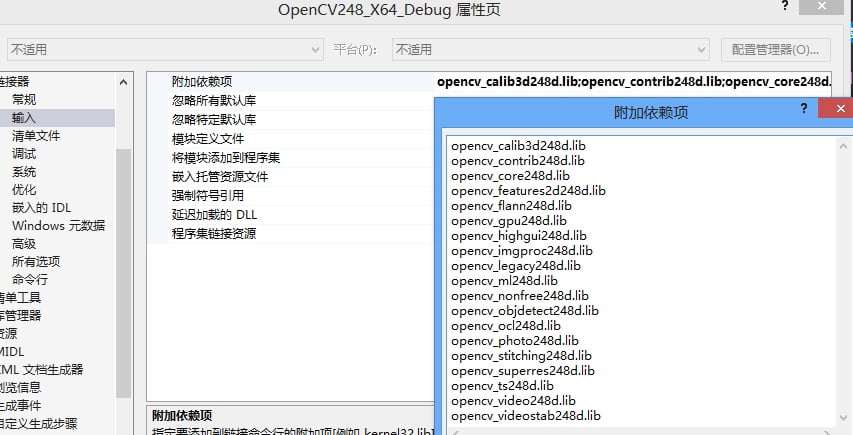853x435 pixels.
Task: Click the opencv_ocl248d.lib line
Action: 506,326
